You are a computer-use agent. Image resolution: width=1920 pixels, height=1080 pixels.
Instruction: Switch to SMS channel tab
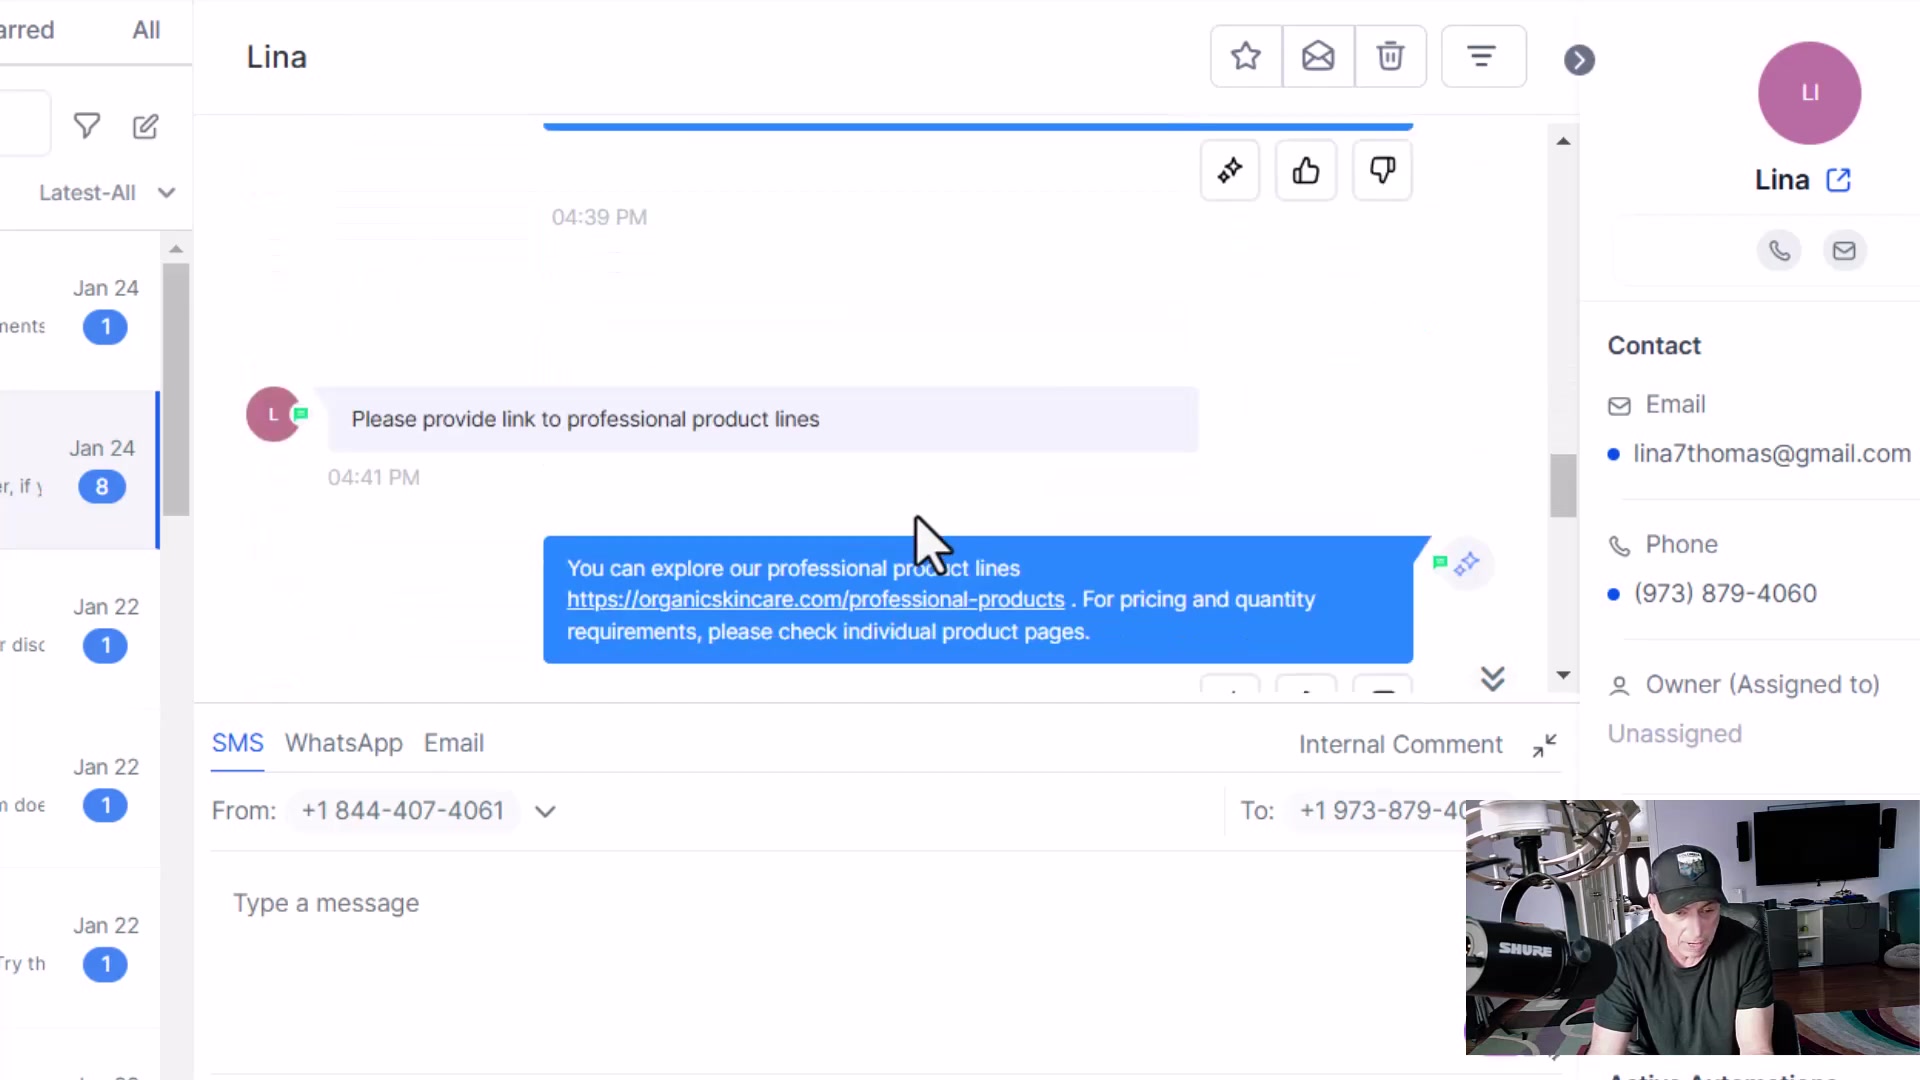pos(237,743)
